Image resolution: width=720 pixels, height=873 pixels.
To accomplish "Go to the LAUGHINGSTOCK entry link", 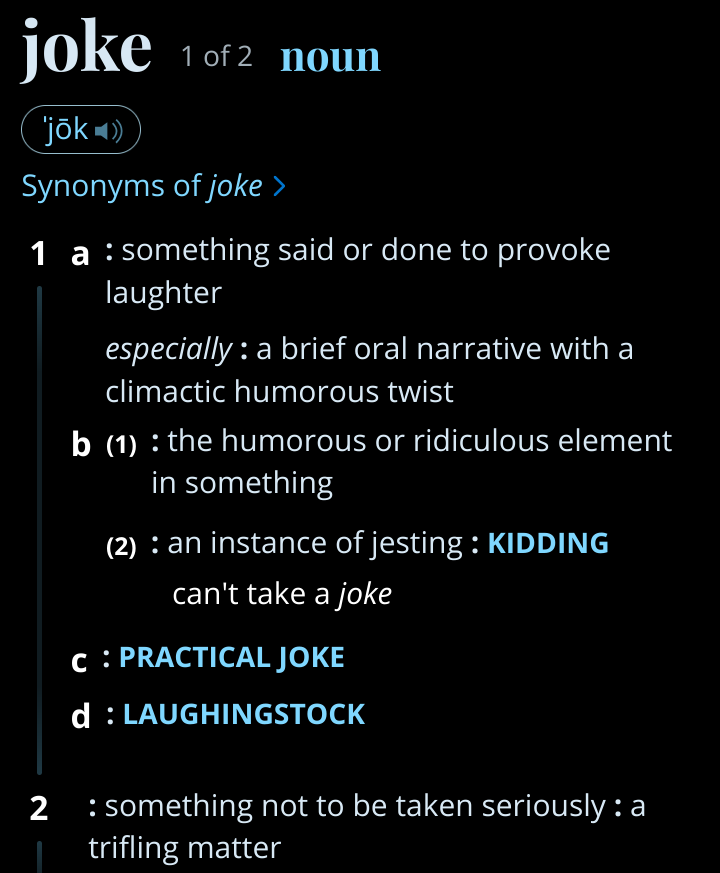I will tap(244, 714).
